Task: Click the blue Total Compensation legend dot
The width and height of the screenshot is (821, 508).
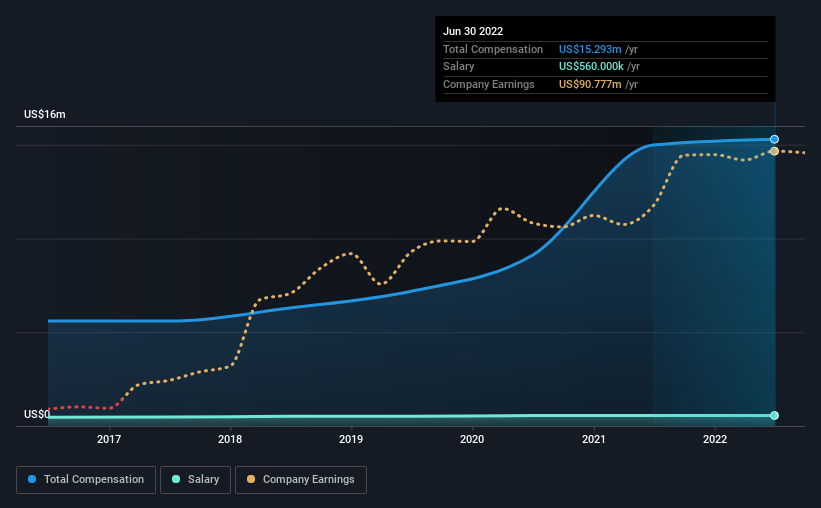Action: click(32, 479)
